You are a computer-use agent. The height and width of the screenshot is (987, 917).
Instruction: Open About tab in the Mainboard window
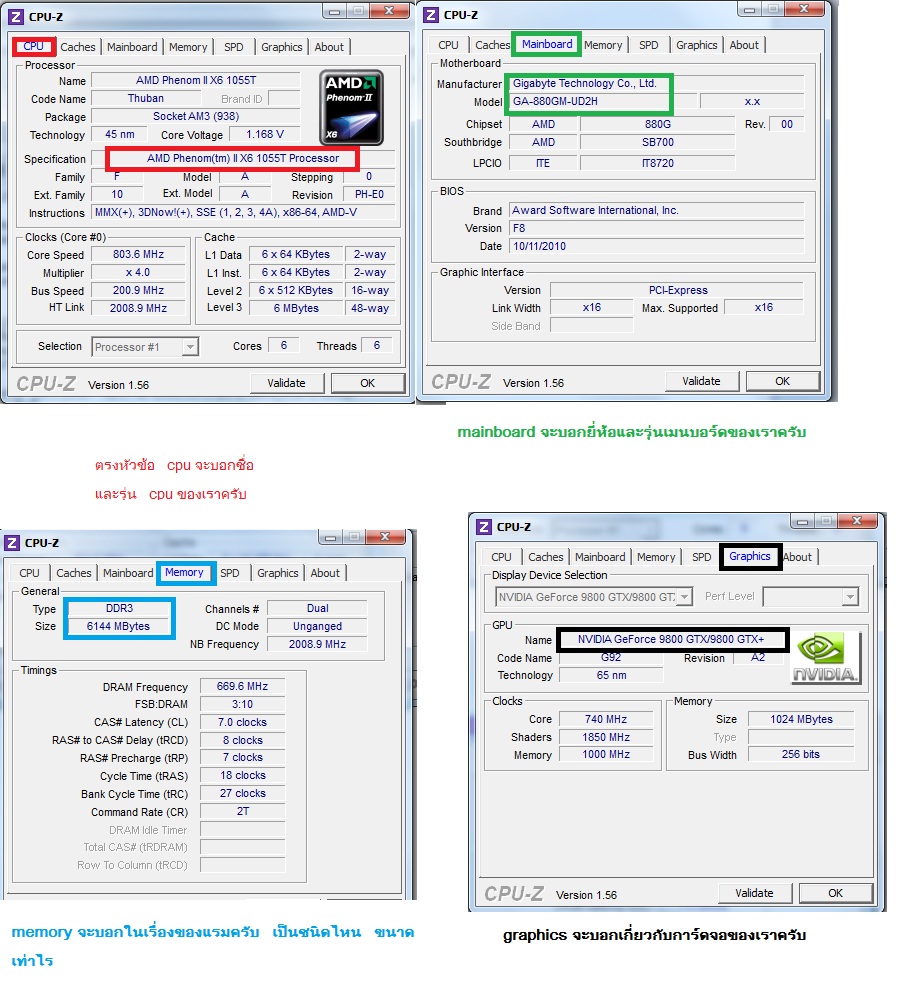tap(744, 45)
